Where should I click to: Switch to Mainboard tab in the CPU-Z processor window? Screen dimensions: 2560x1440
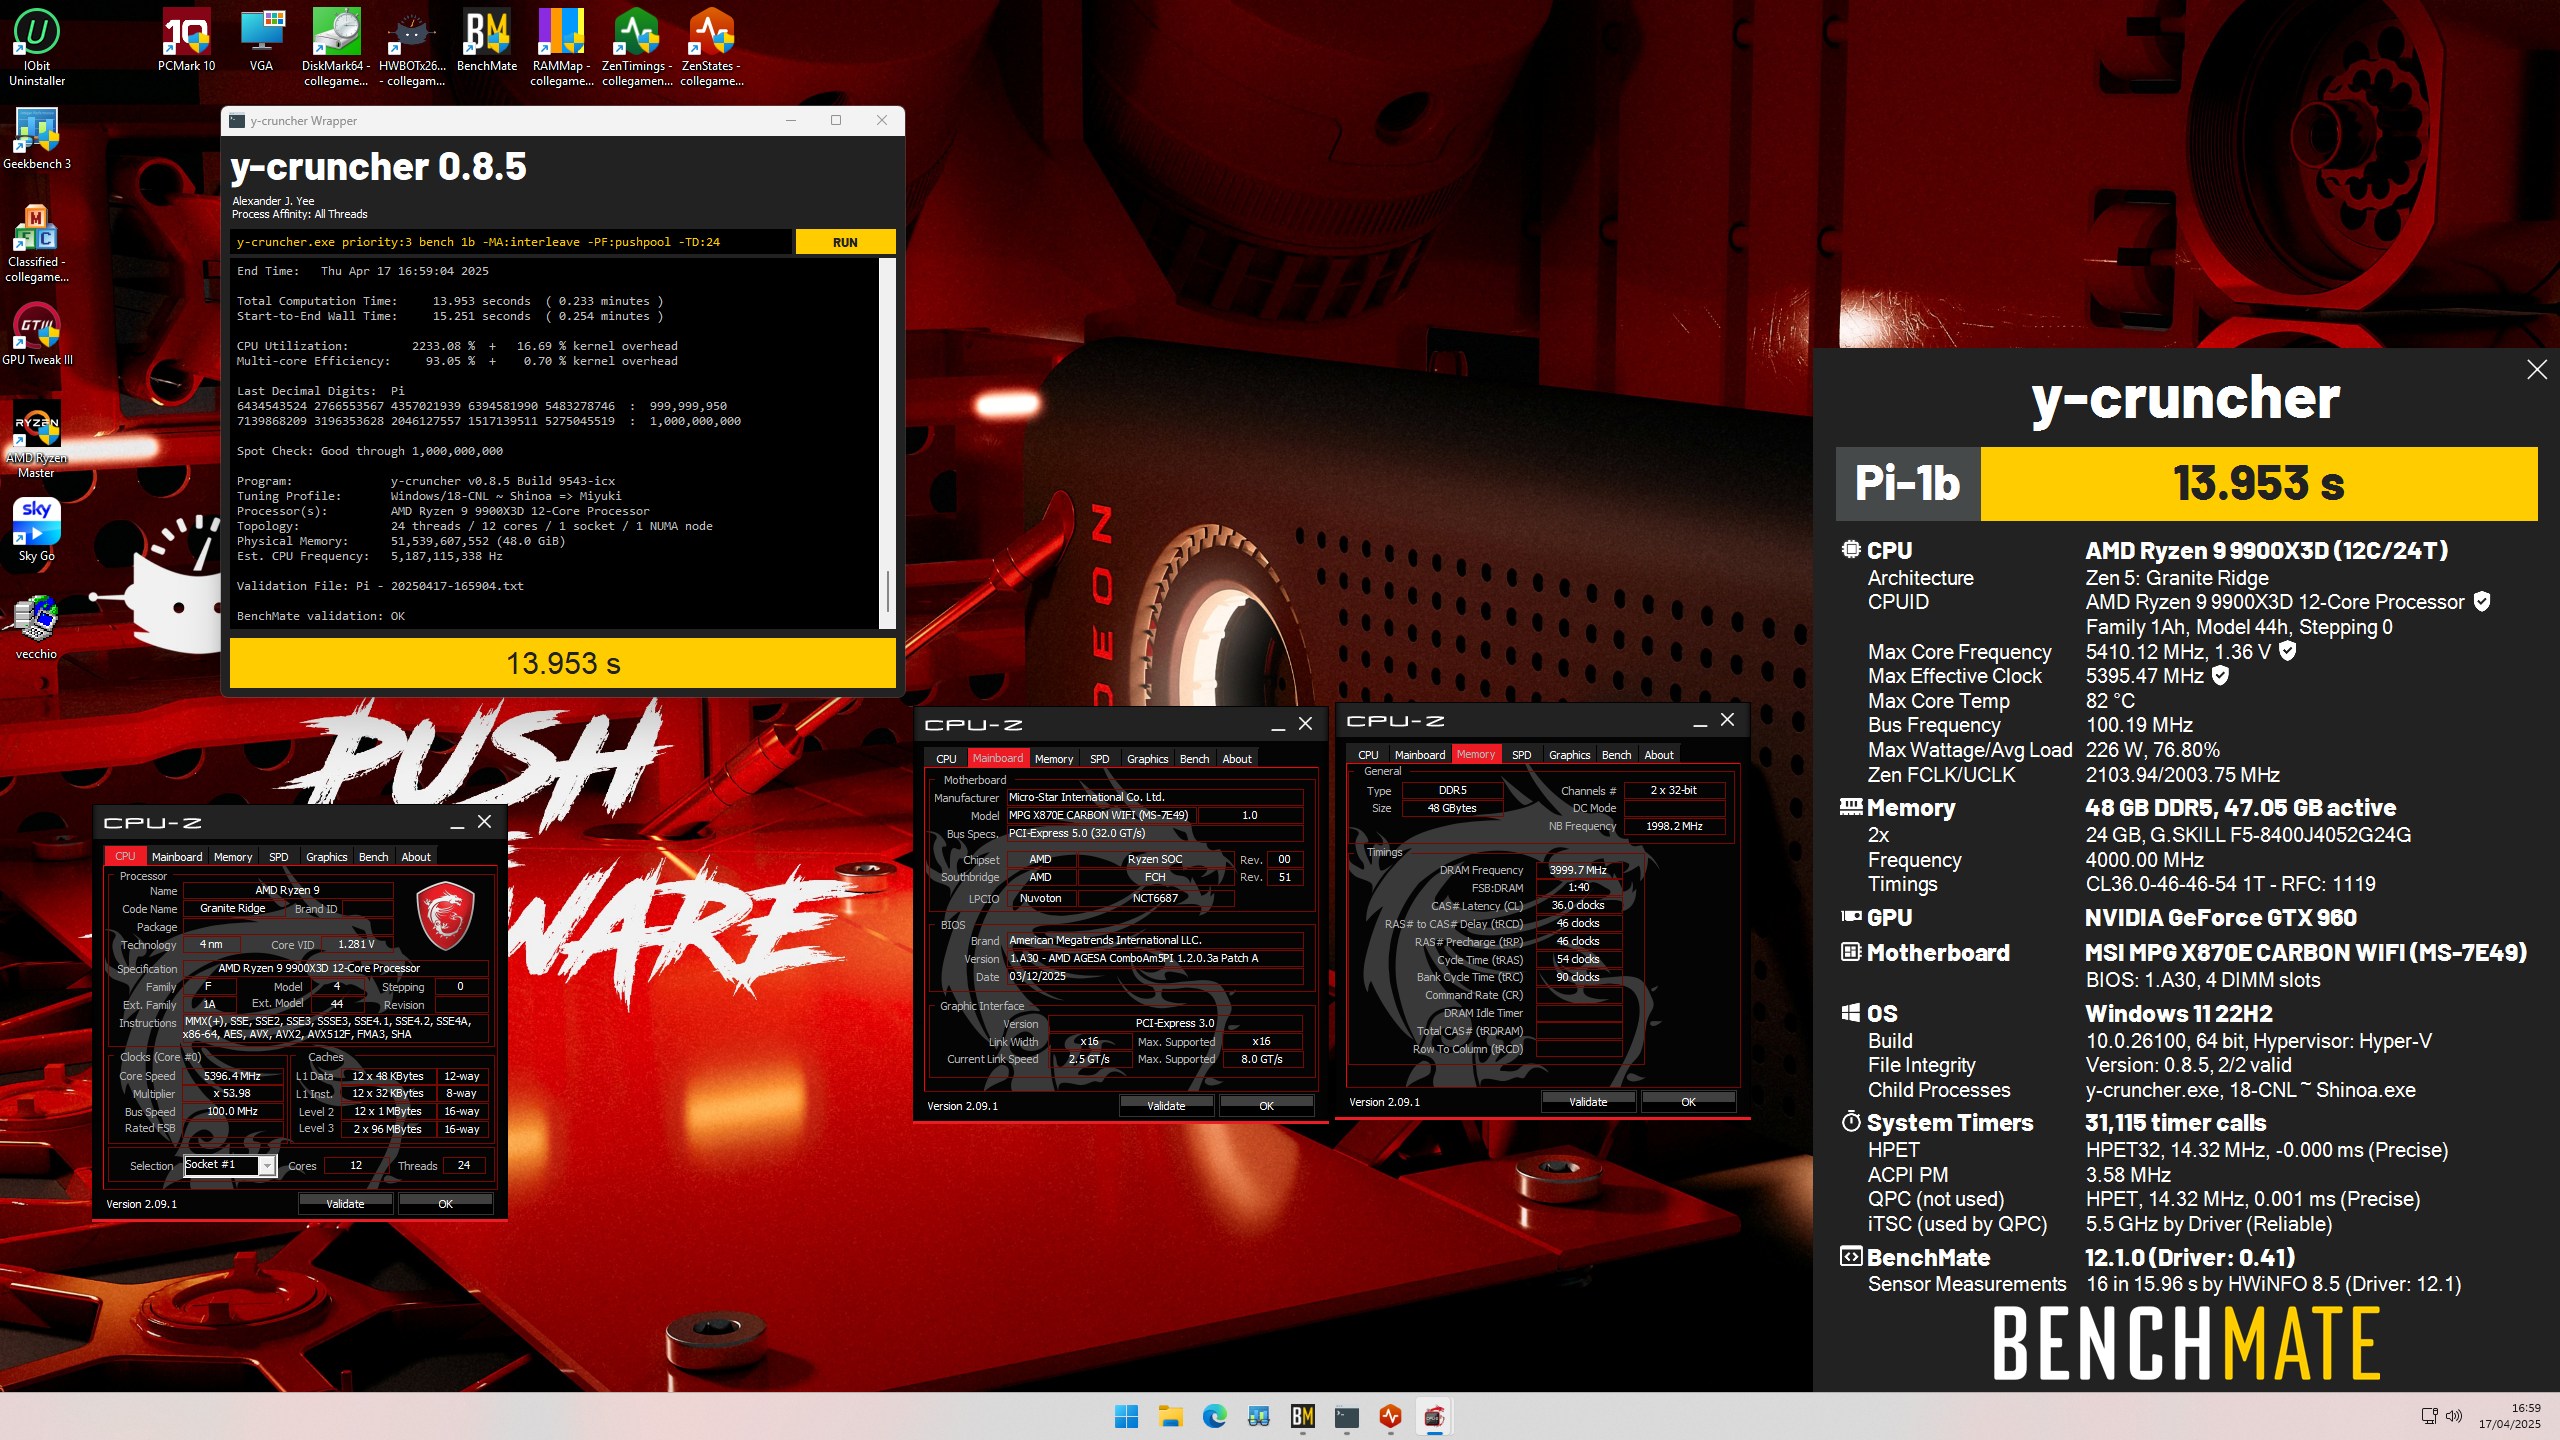point(177,857)
